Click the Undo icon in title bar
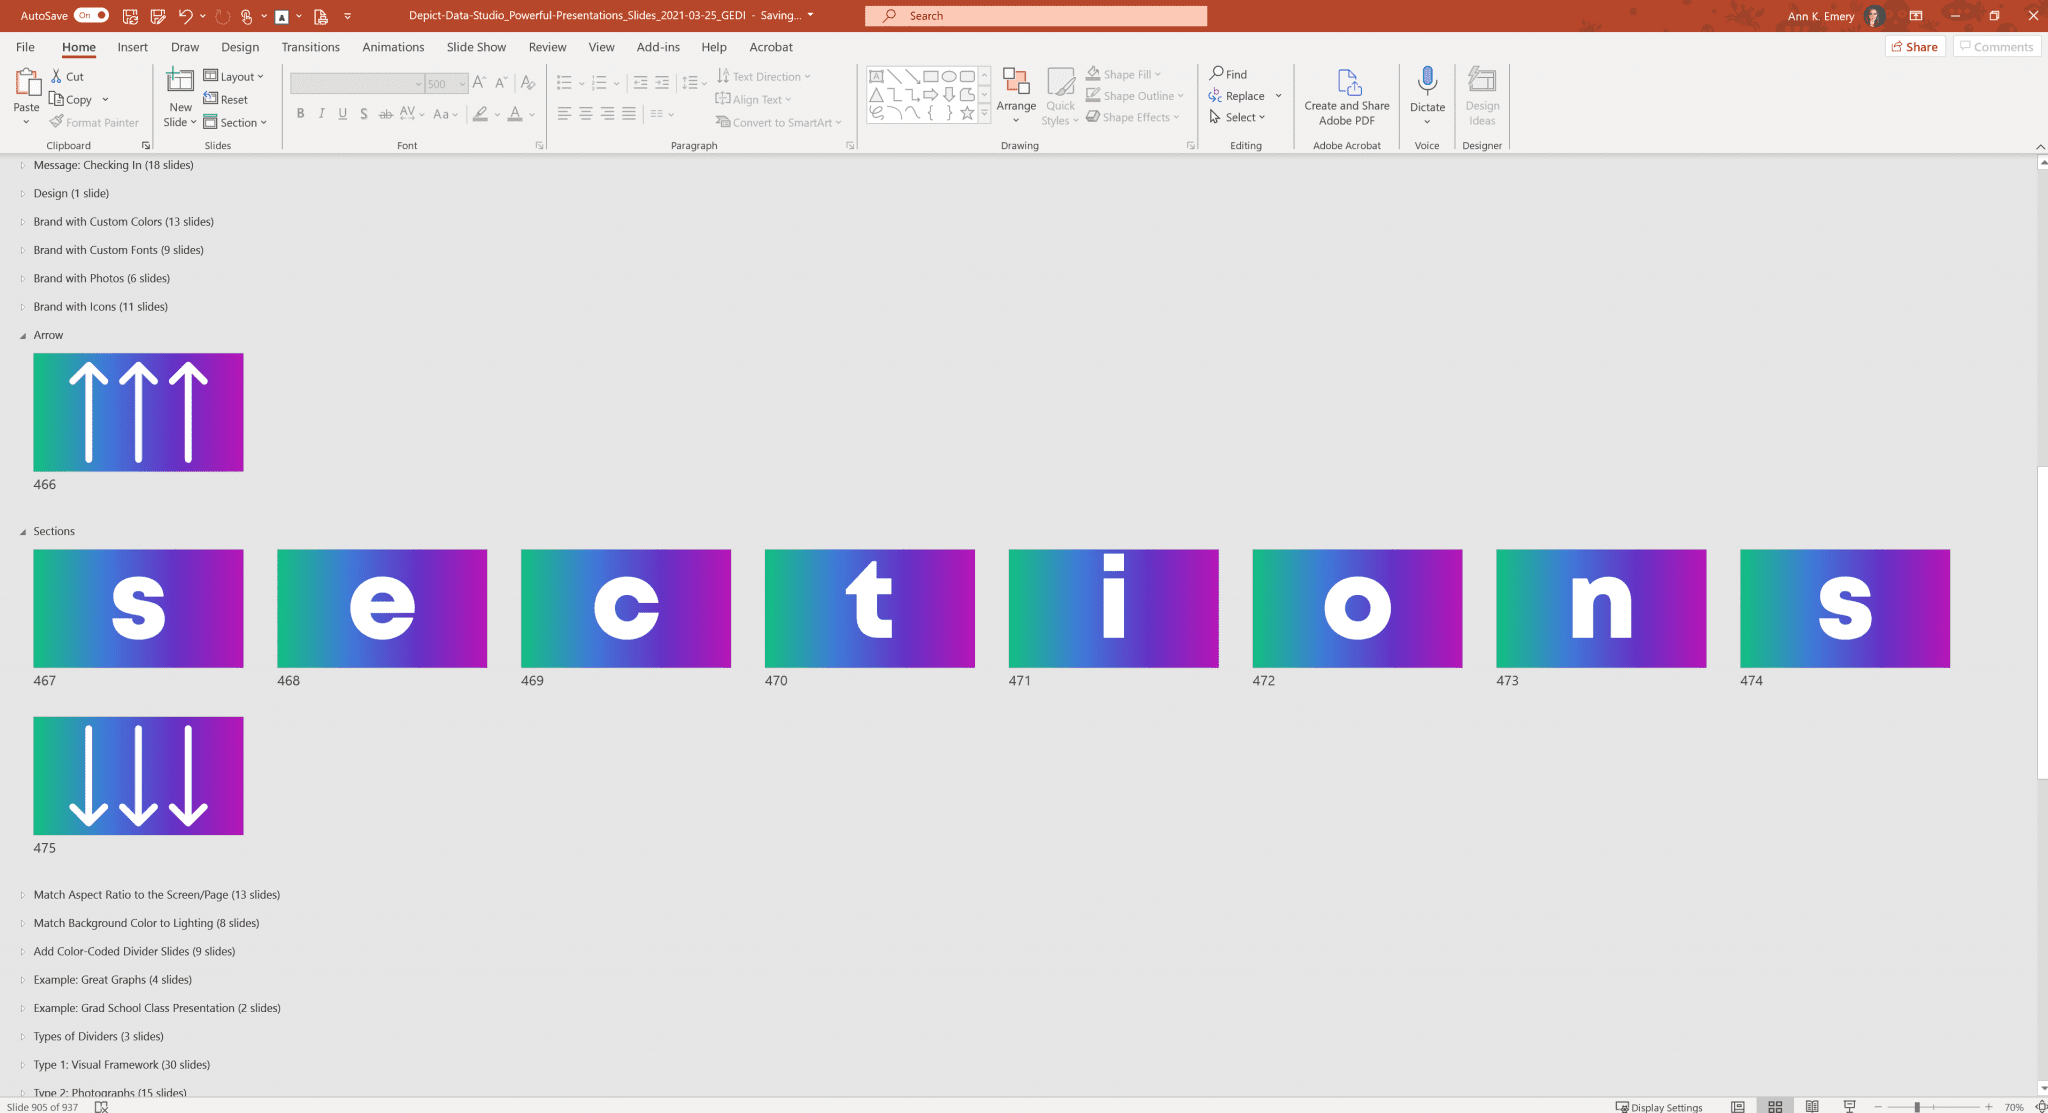The height and width of the screenshot is (1113, 2048). click(185, 15)
